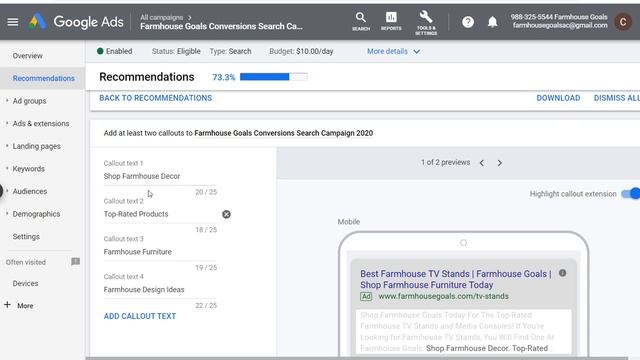Open the notifications bell
This screenshot has width=640, height=360.
(x=493, y=22)
